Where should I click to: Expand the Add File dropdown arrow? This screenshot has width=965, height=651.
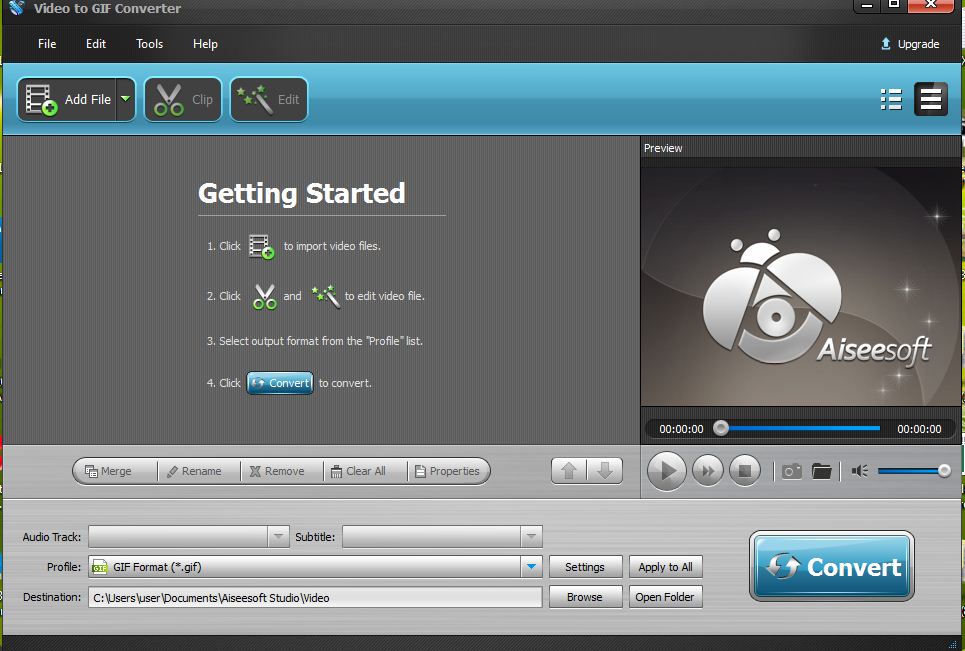tap(126, 99)
